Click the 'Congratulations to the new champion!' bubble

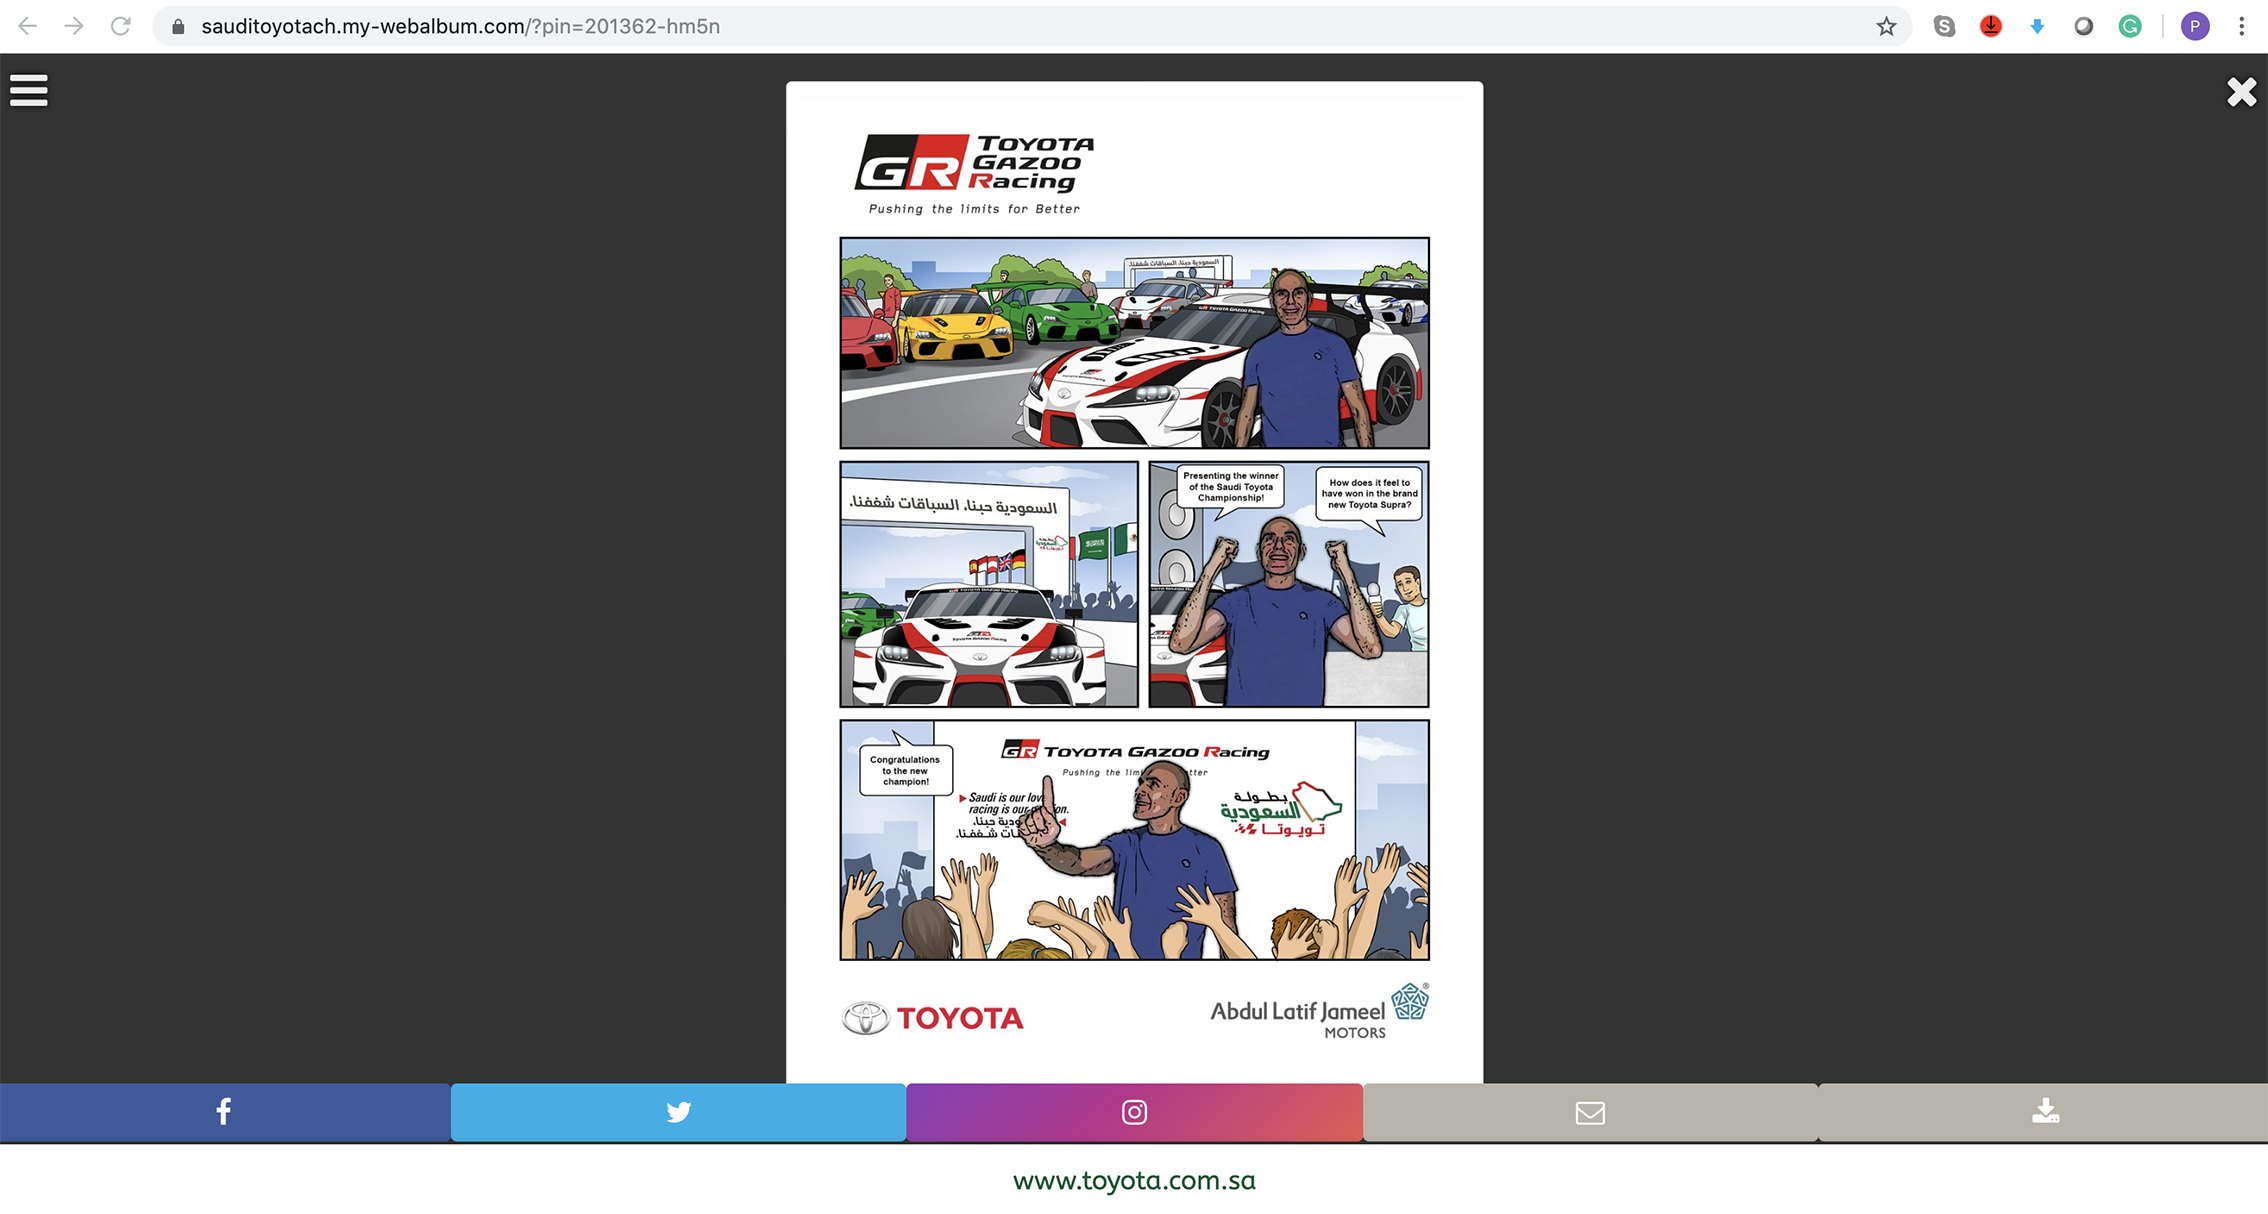(x=905, y=770)
